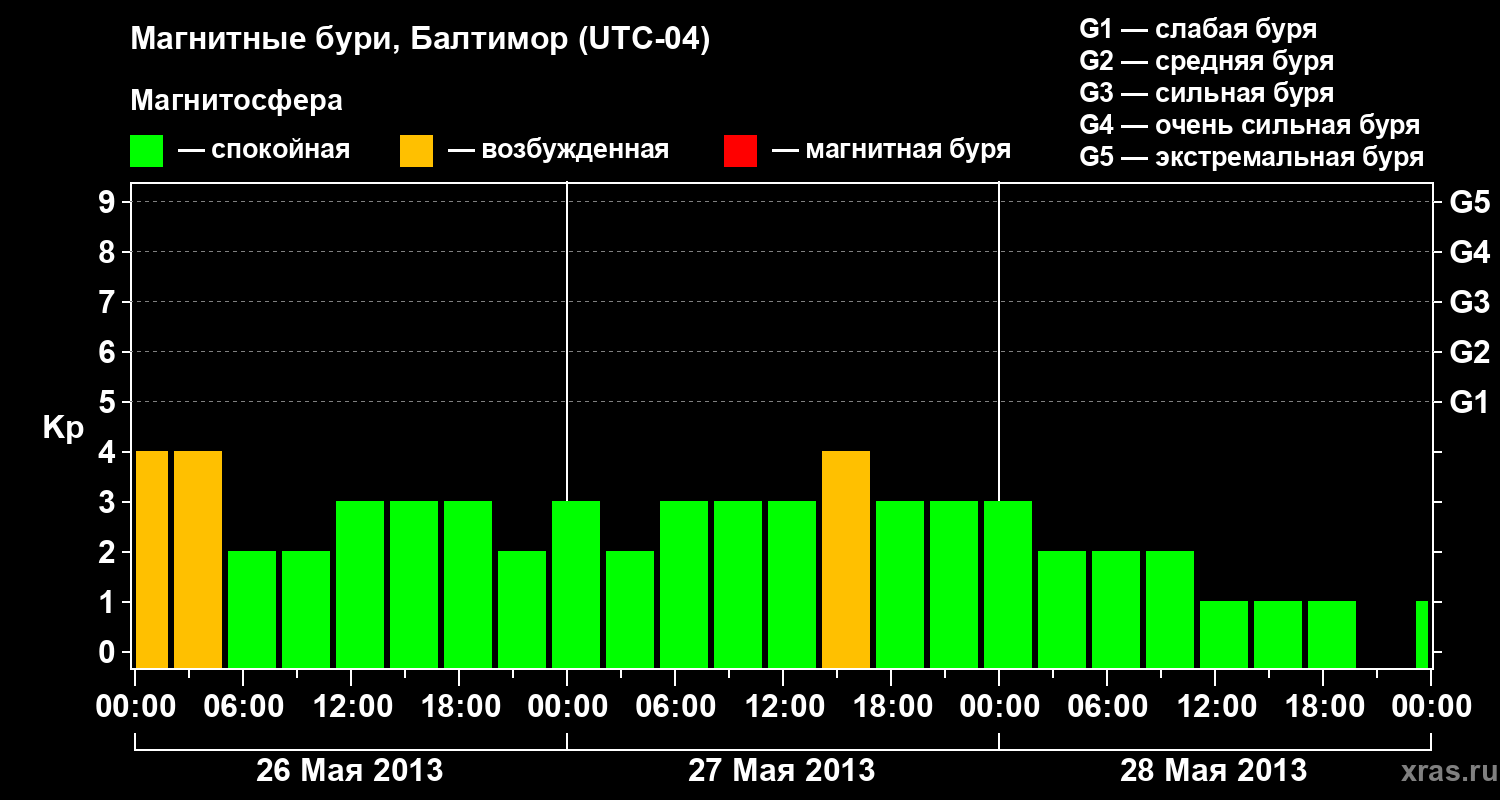Click the only orange Kp 4 bar on 27 Мая
The height and width of the screenshot is (800, 1500).
tap(846, 560)
